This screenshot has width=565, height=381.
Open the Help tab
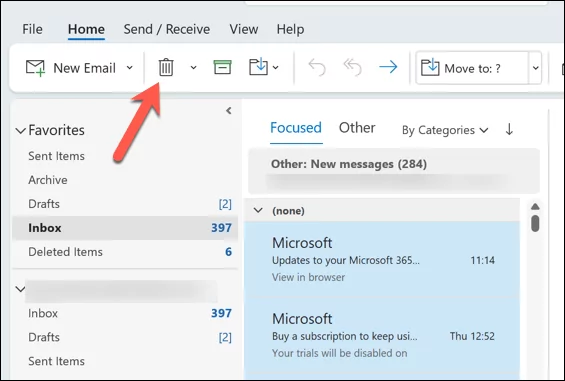coord(290,29)
